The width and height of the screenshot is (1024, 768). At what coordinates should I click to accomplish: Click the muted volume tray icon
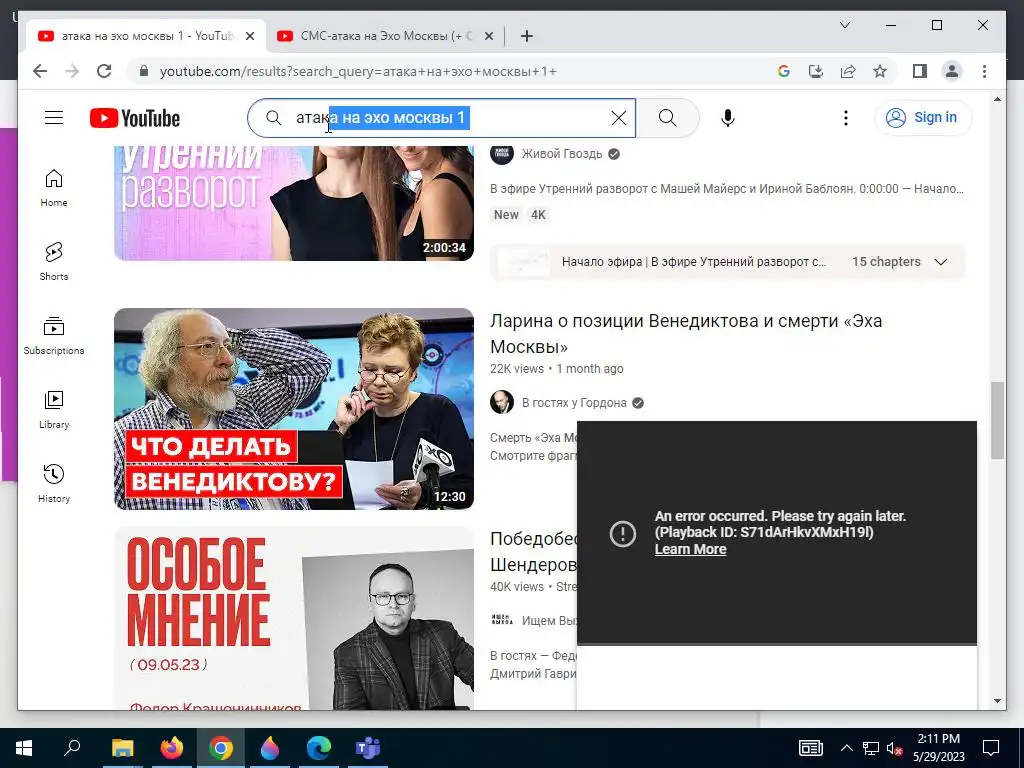895,748
